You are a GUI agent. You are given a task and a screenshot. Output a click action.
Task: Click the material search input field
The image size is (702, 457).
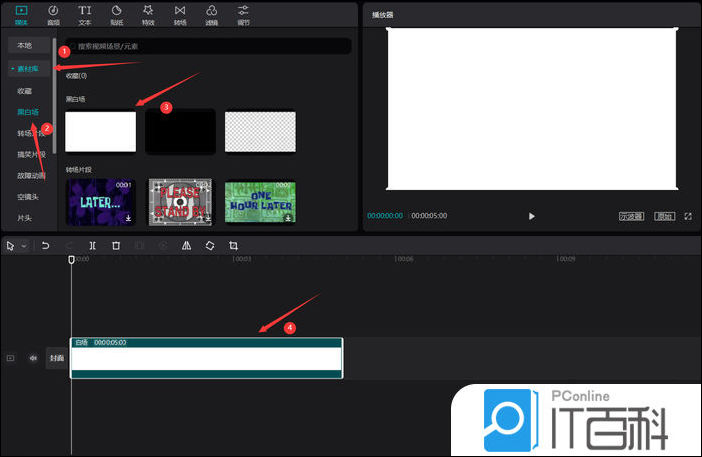[x=209, y=46]
